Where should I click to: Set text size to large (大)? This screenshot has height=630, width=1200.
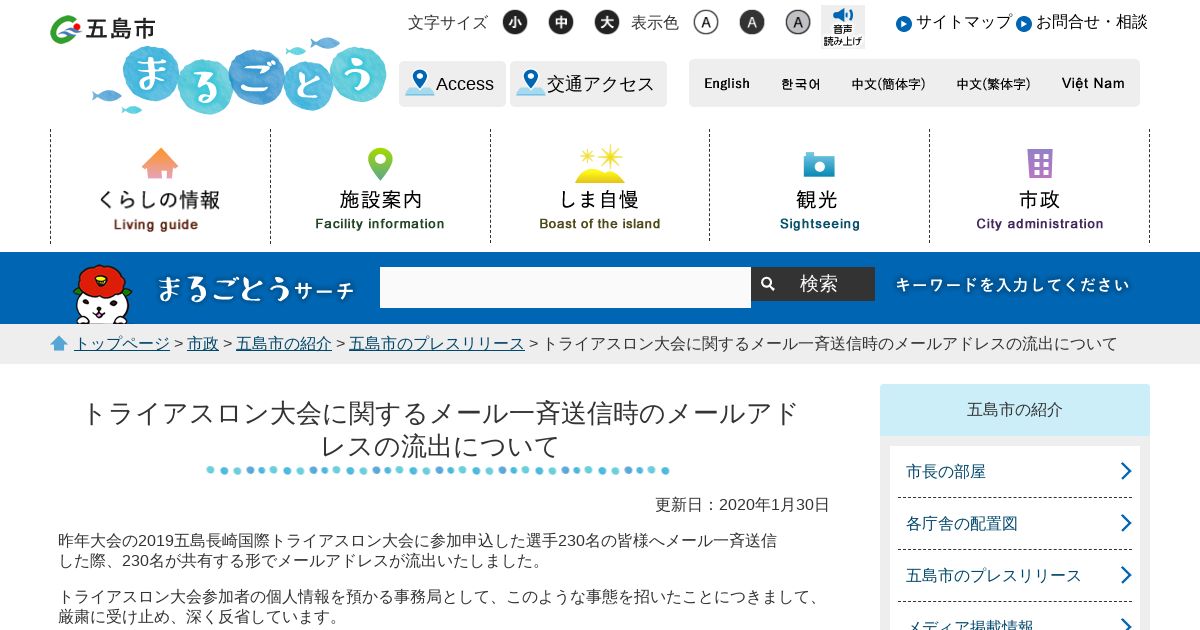click(607, 22)
